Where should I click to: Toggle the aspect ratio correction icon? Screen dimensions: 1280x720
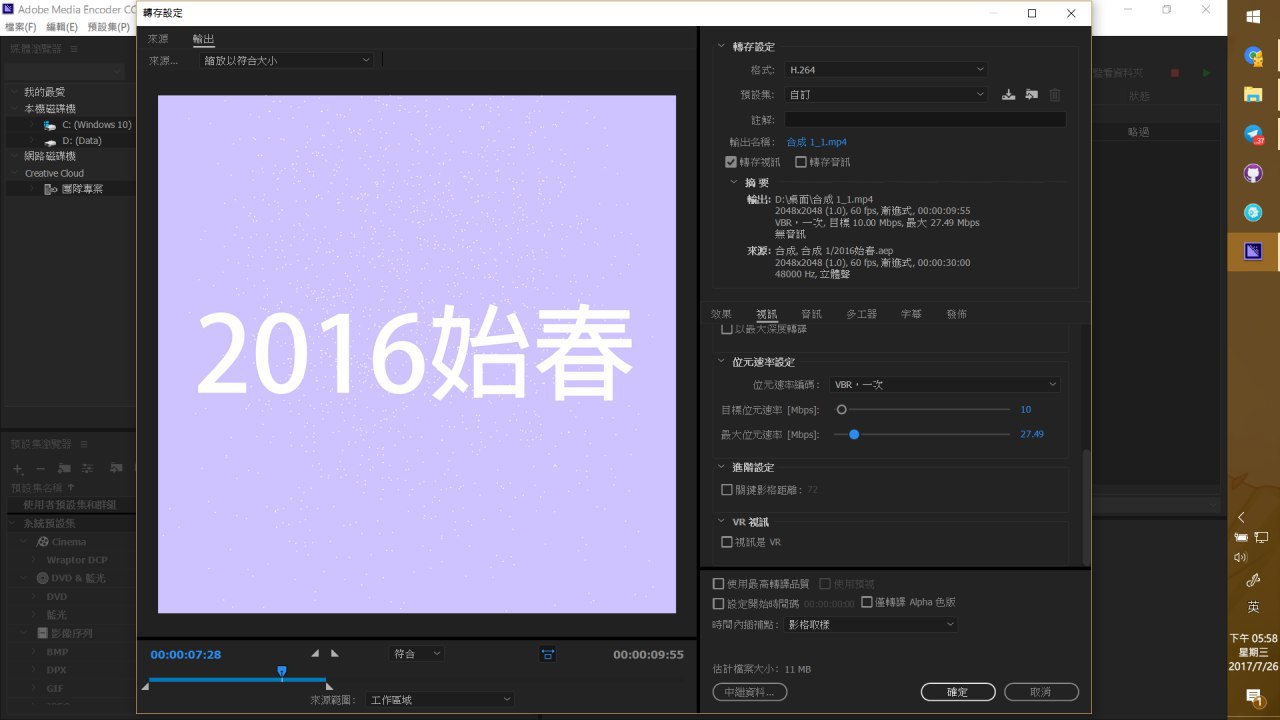click(548, 654)
